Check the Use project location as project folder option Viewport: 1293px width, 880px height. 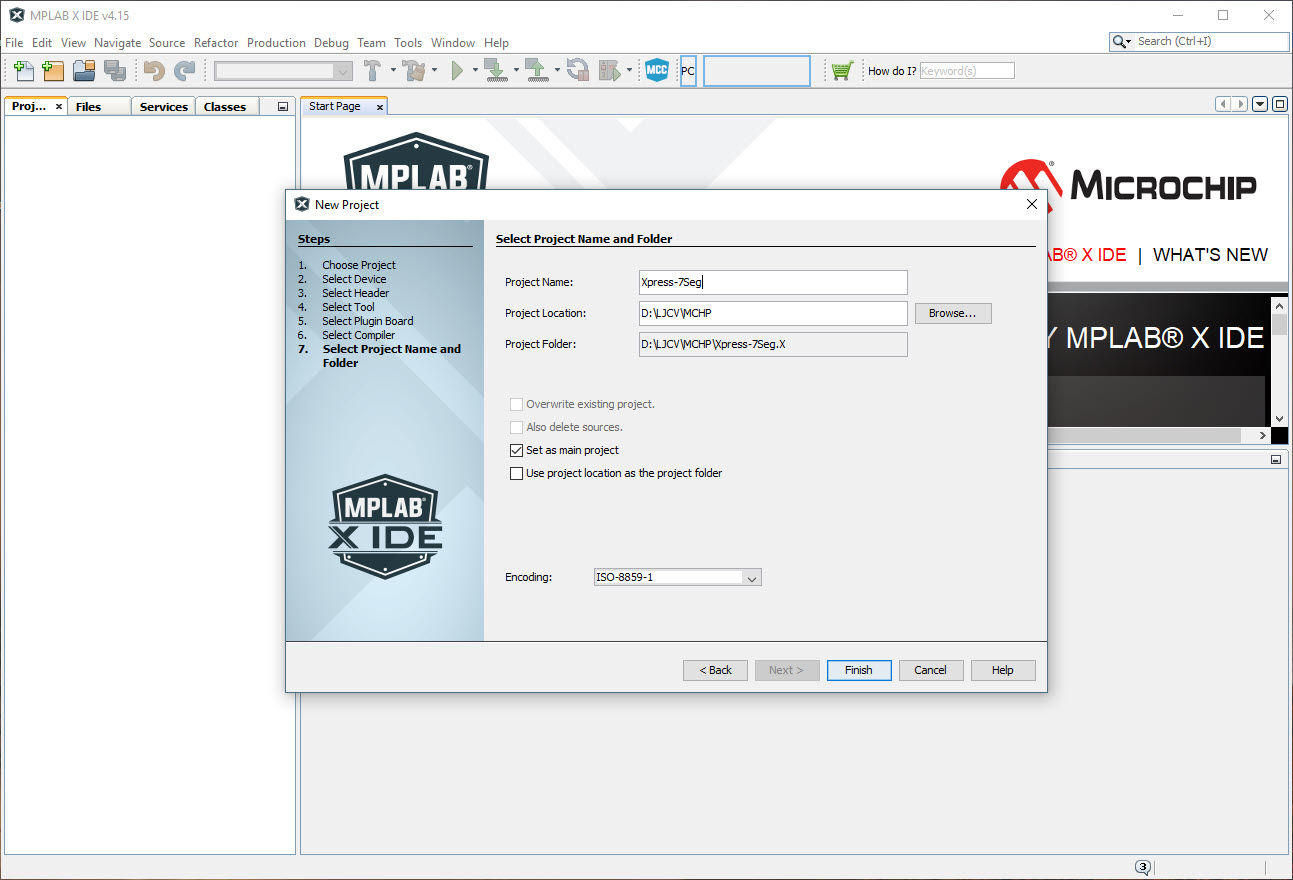click(x=516, y=472)
